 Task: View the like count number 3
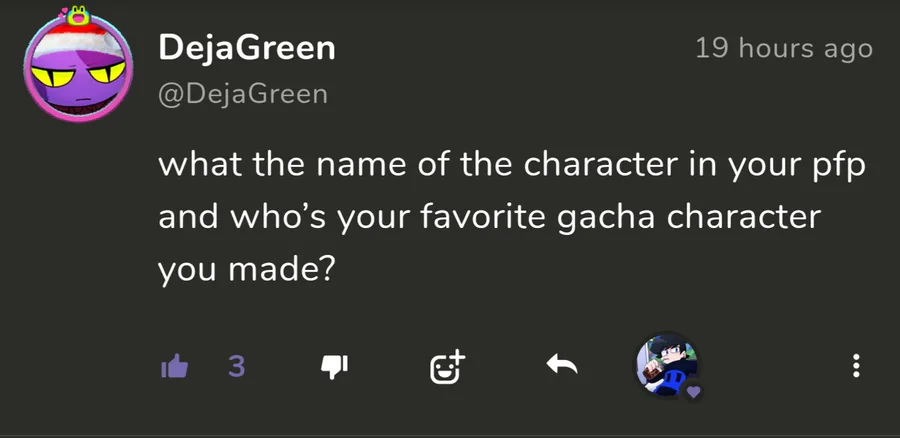(x=236, y=368)
